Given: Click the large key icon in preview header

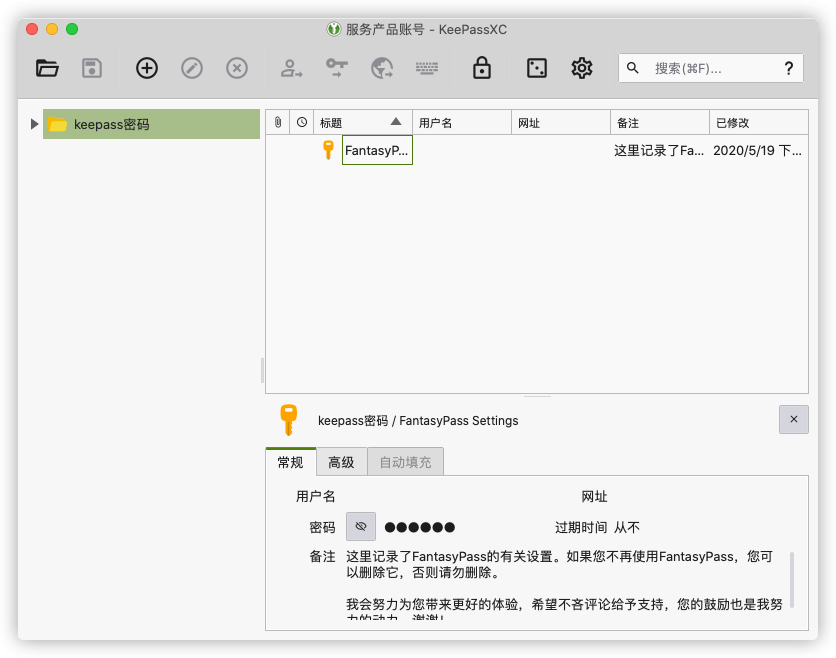Looking at the screenshot, I should [x=288, y=420].
